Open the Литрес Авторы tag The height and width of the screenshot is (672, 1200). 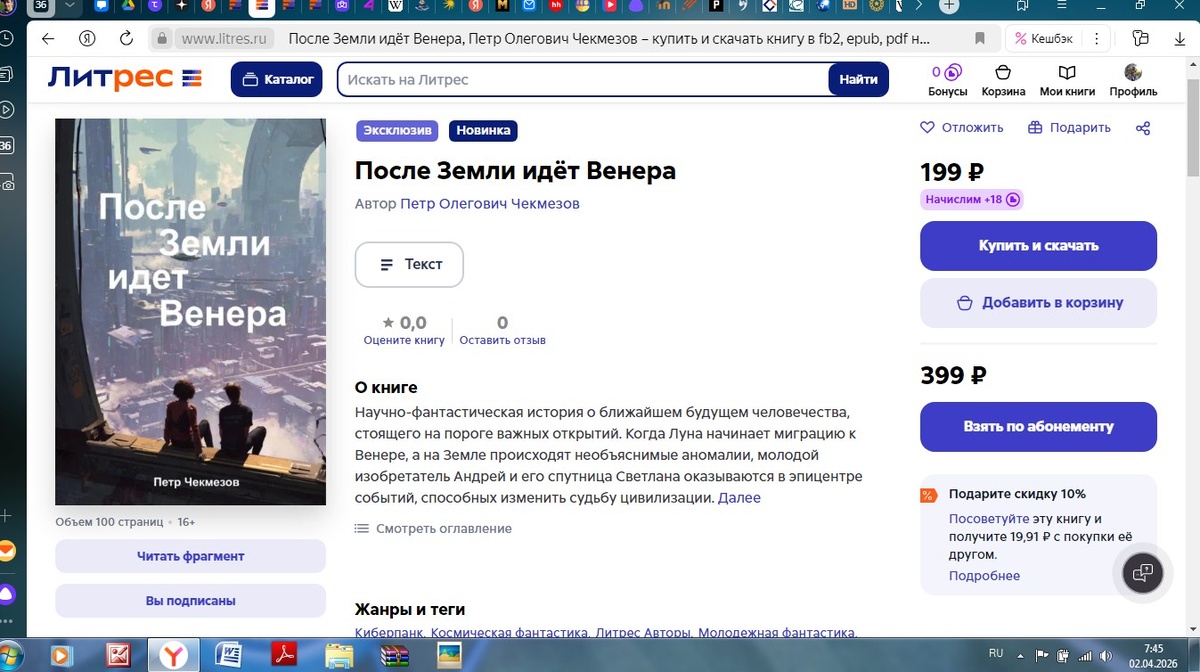[x=643, y=633]
